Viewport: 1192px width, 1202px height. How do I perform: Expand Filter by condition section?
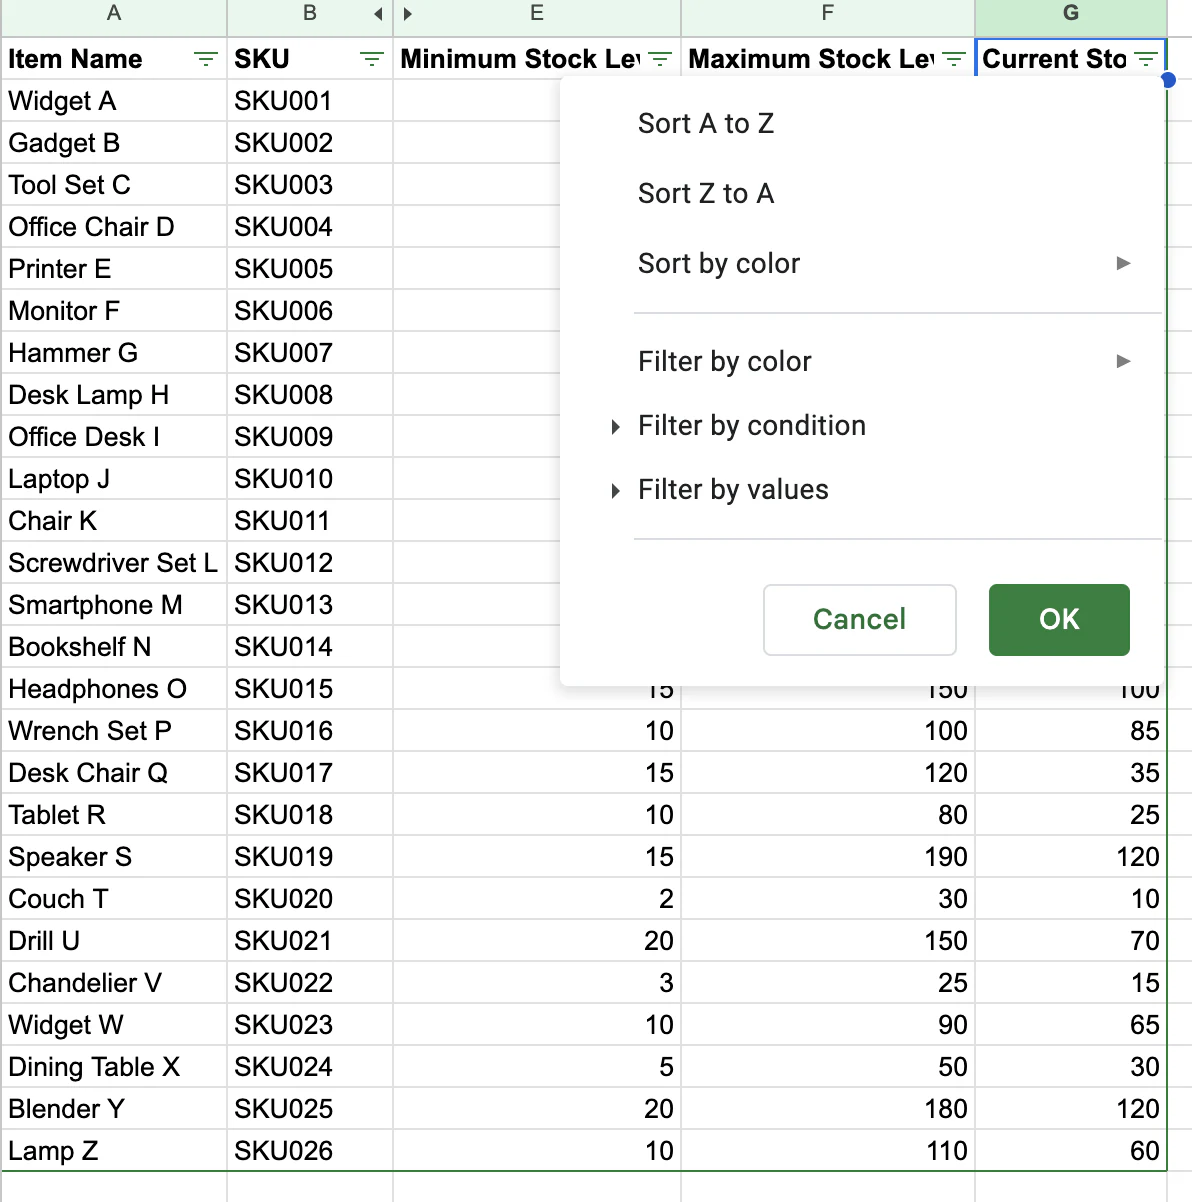(x=751, y=426)
